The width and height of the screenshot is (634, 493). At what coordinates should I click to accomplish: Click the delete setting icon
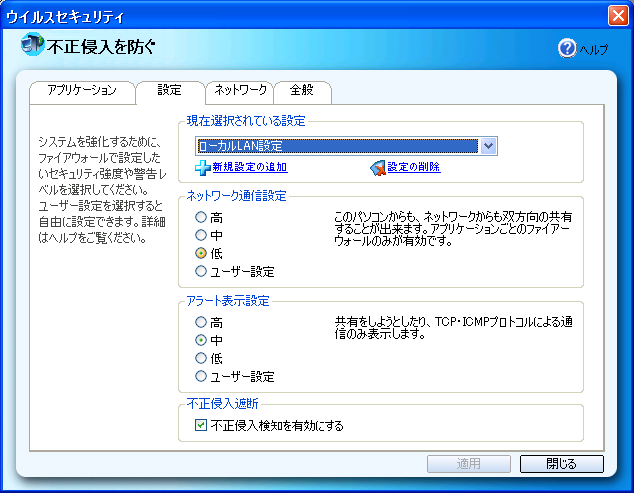(x=377, y=167)
